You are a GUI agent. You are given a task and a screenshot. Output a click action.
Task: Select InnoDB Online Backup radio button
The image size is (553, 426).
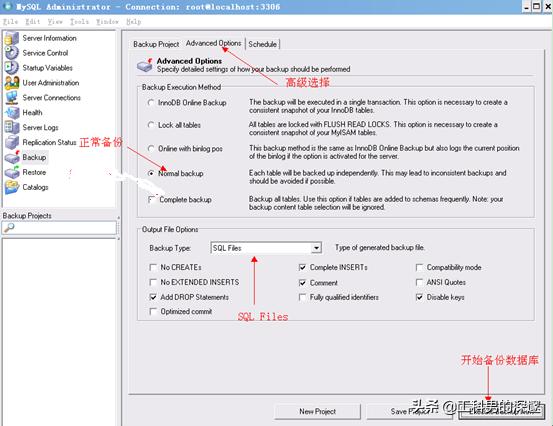tap(151, 103)
